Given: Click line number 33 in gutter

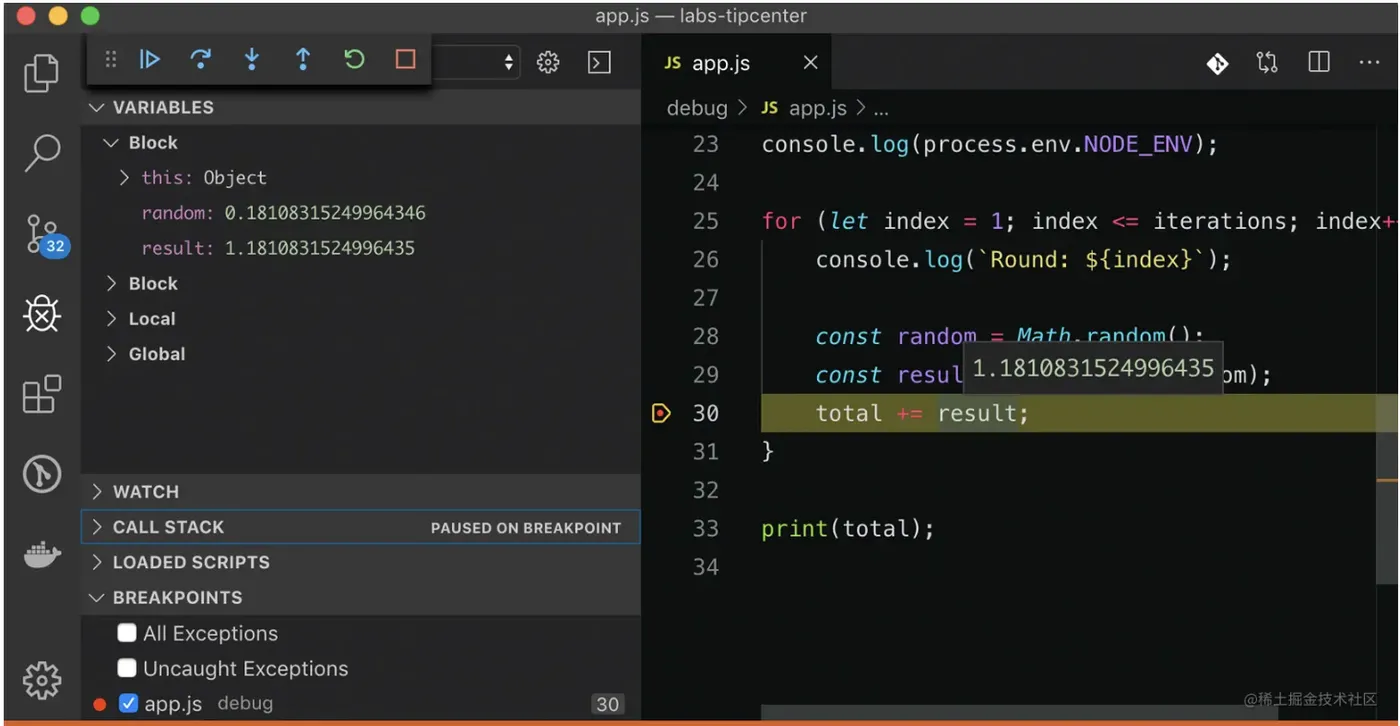Looking at the screenshot, I should (705, 528).
